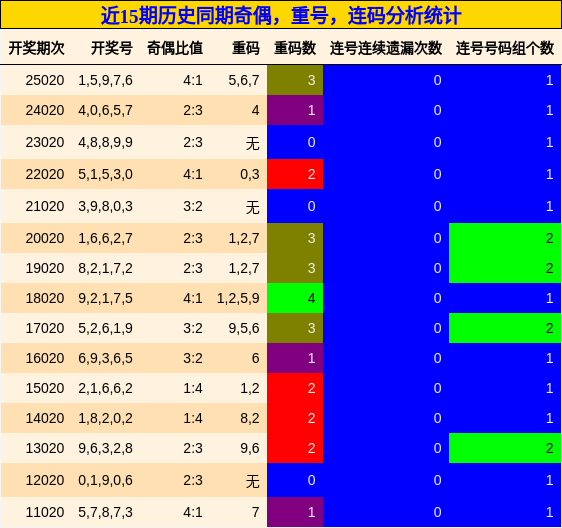562x528 pixels.
Task: Click repeat code cell 0,3
Action: (250, 174)
